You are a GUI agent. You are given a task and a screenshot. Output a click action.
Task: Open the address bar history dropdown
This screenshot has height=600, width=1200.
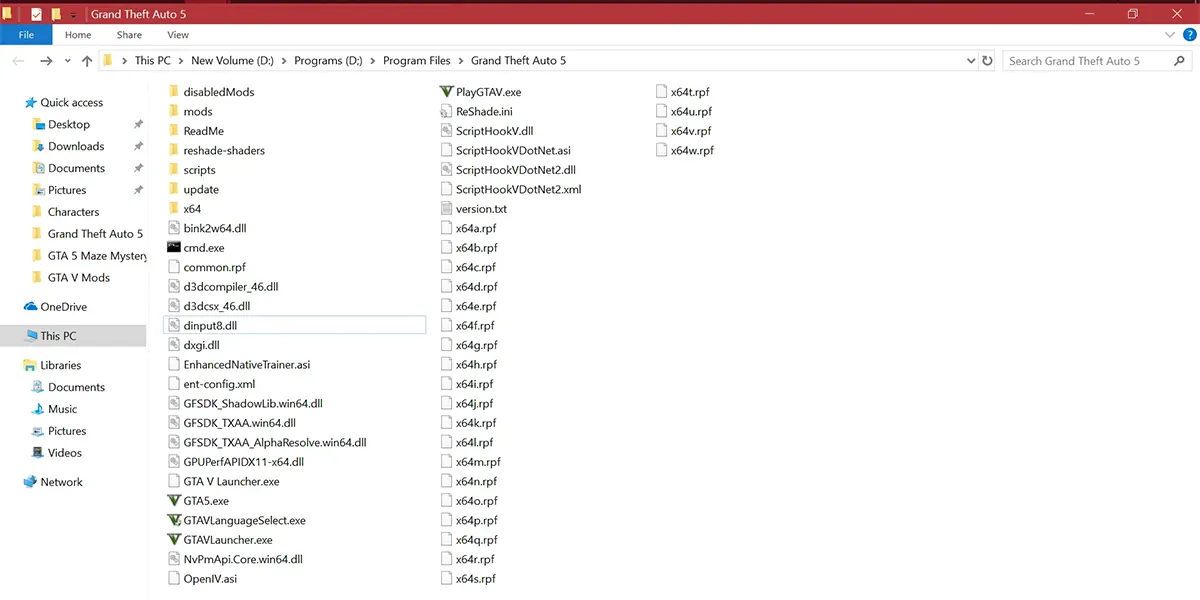coord(970,61)
